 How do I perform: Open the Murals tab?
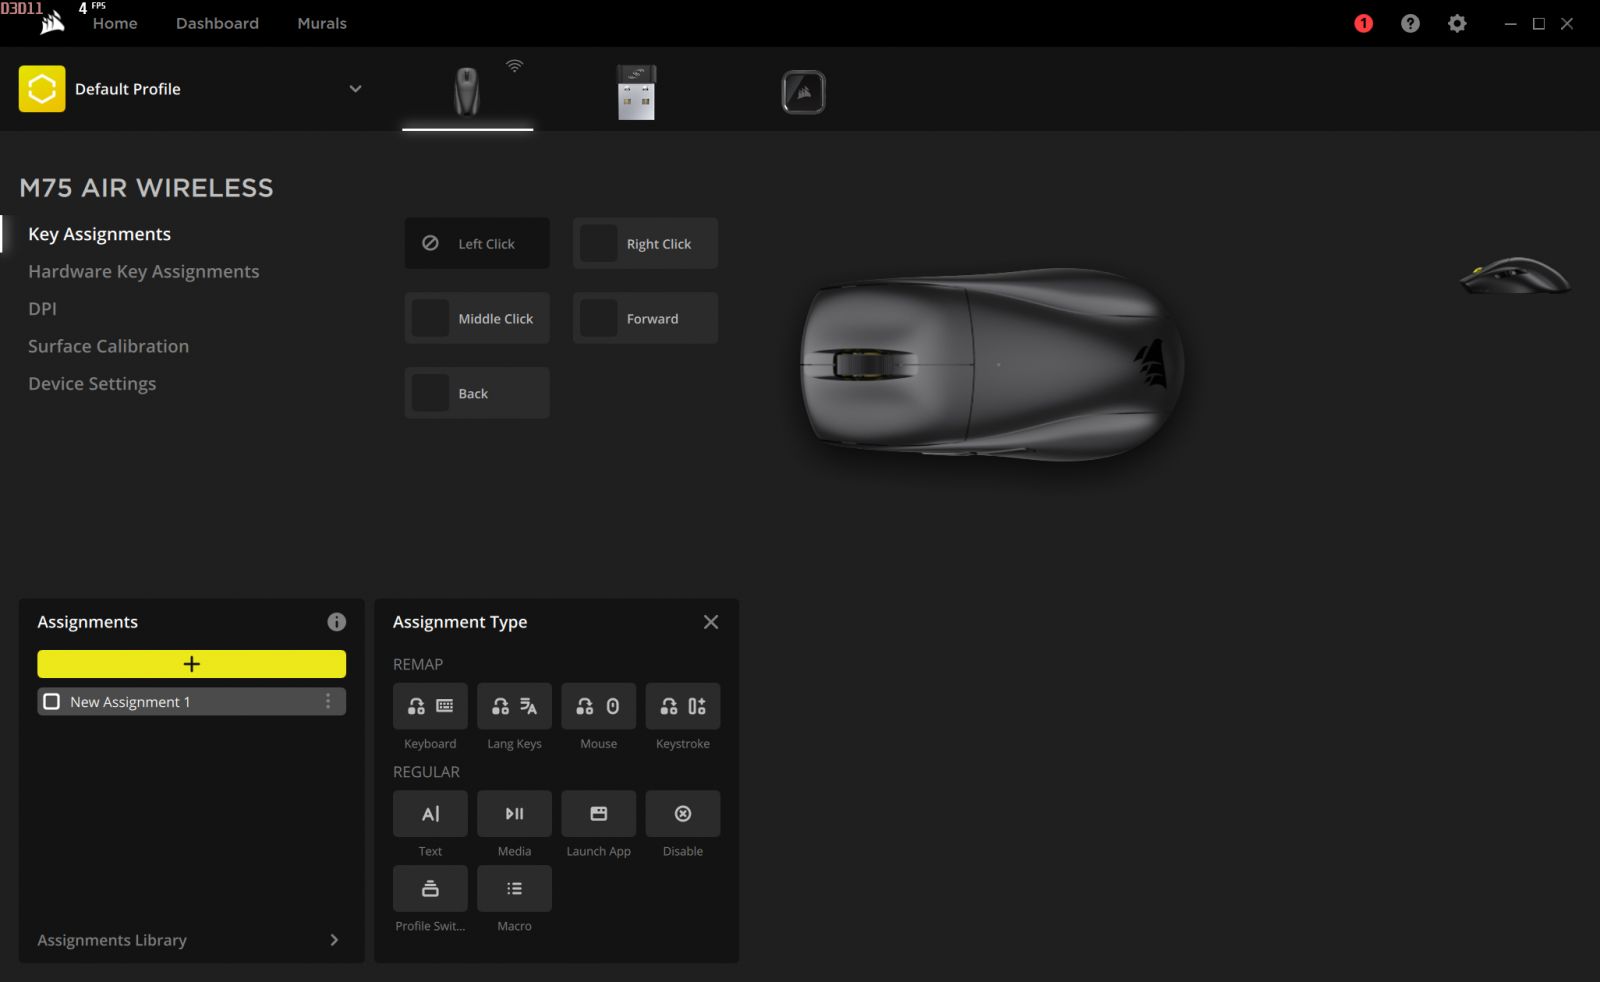point(322,23)
